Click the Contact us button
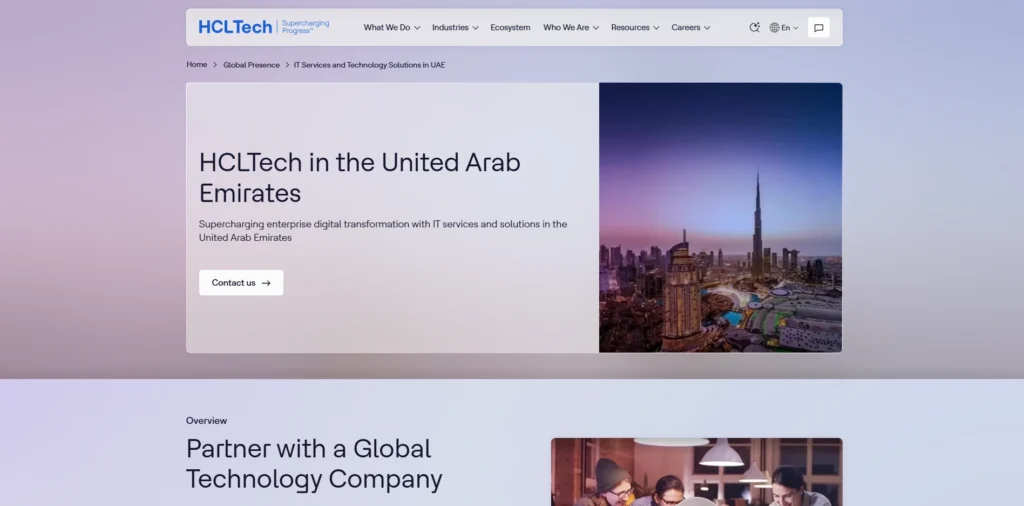 (241, 283)
